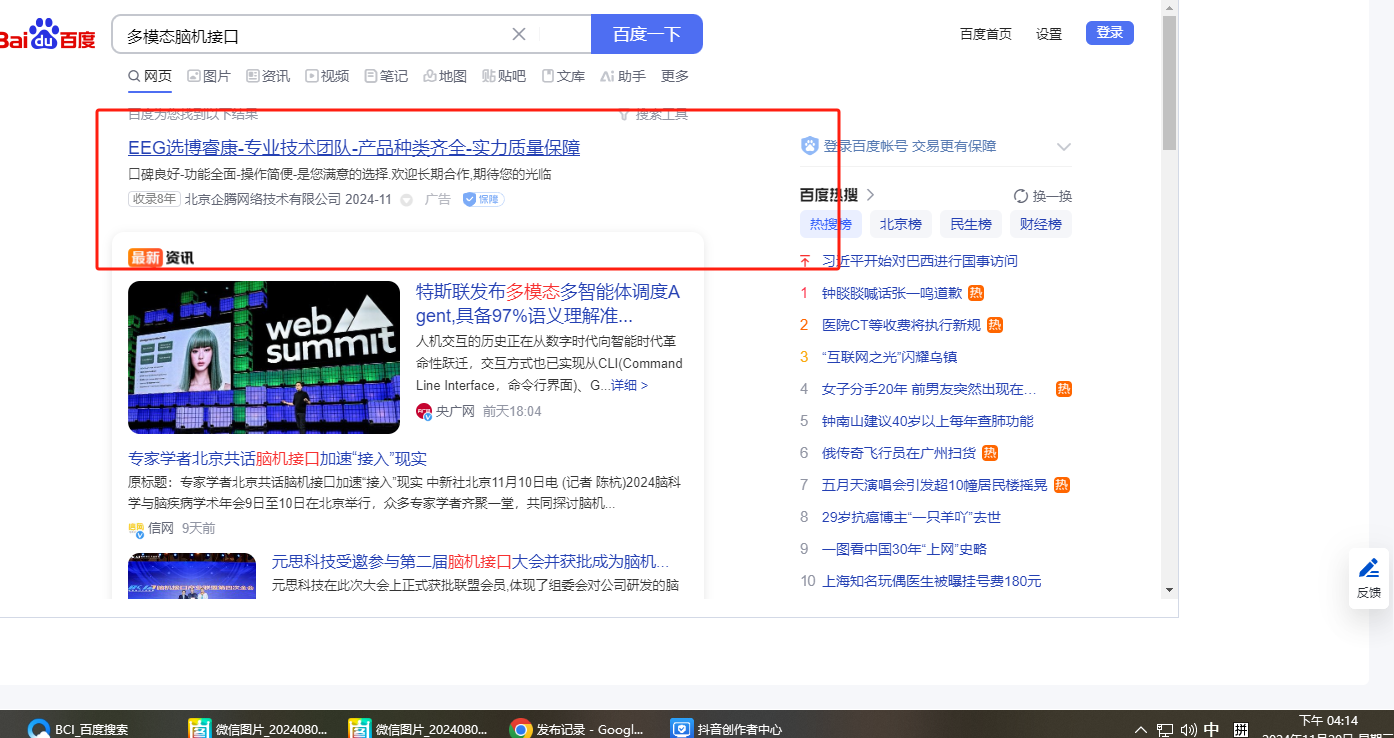Open Chrome 发布记录 in taskbar
This screenshot has width=1394, height=738.
(x=520, y=729)
